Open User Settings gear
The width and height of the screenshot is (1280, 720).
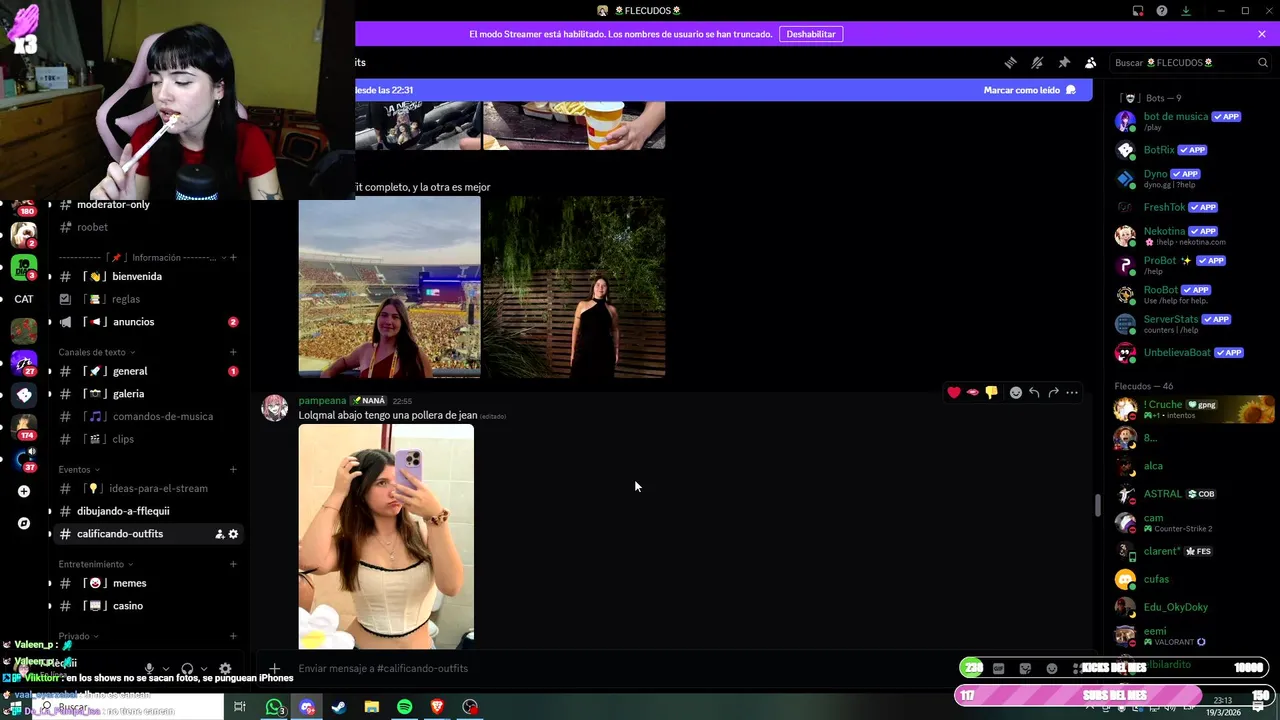[225, 669]
